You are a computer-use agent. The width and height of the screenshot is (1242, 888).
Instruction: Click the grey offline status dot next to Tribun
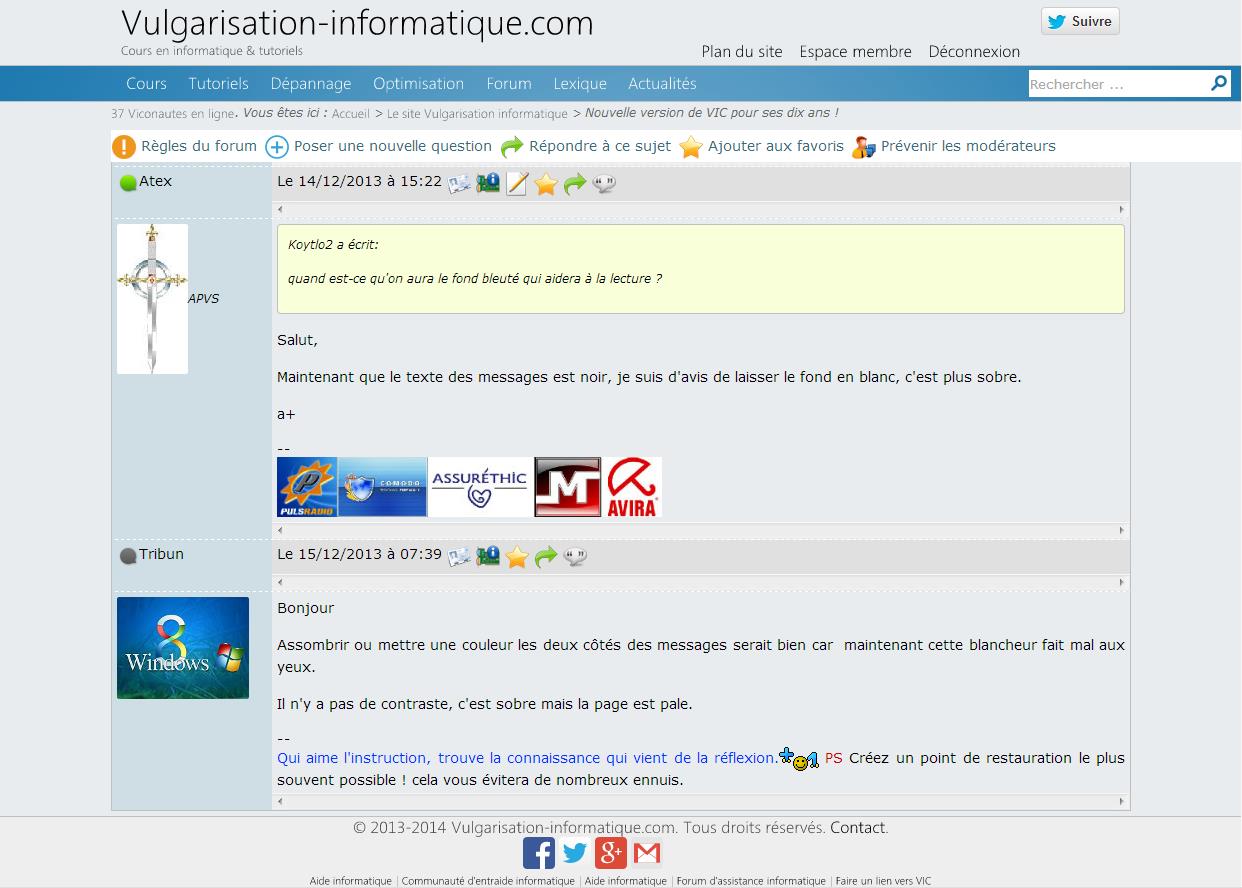pos(128,556)
